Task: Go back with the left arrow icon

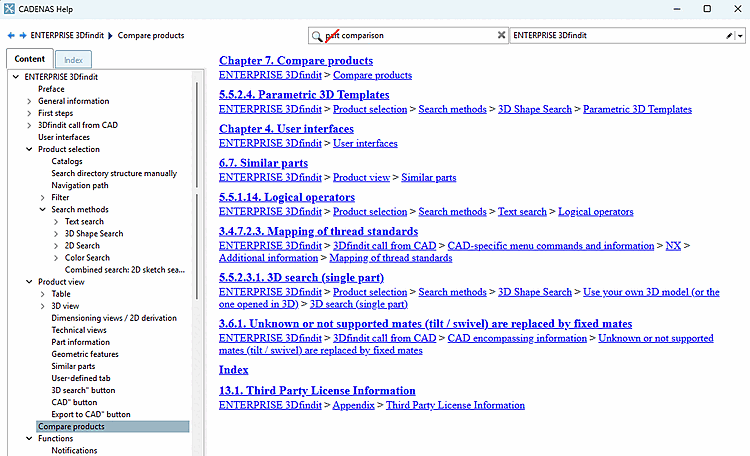Action: click(11, 35)
